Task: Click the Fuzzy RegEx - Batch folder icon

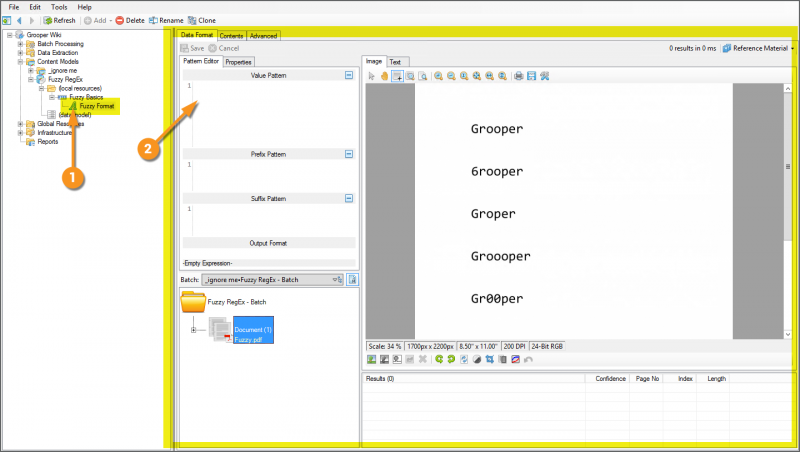Action: [193, 302]
